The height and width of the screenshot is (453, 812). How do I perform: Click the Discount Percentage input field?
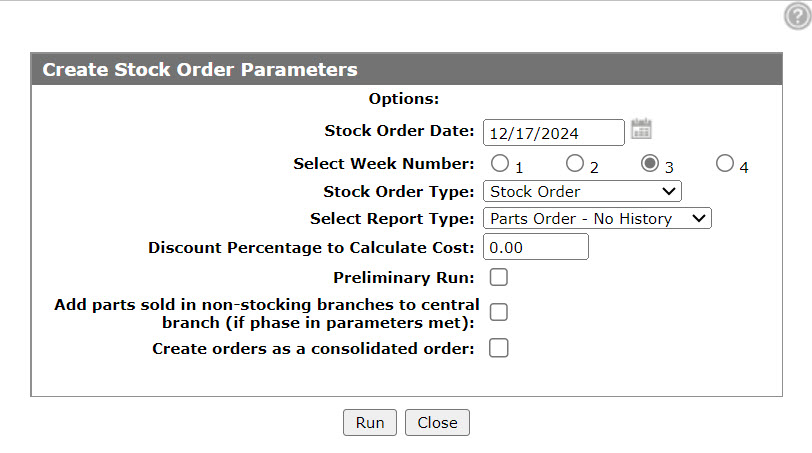[x=535, y=246]
